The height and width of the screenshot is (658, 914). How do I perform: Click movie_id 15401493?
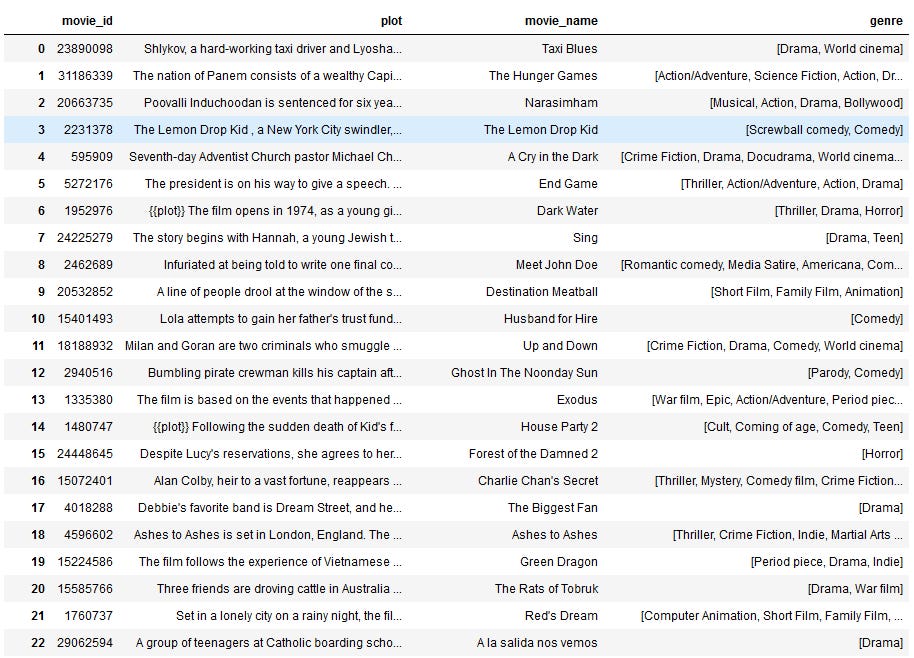click(85, 319)
